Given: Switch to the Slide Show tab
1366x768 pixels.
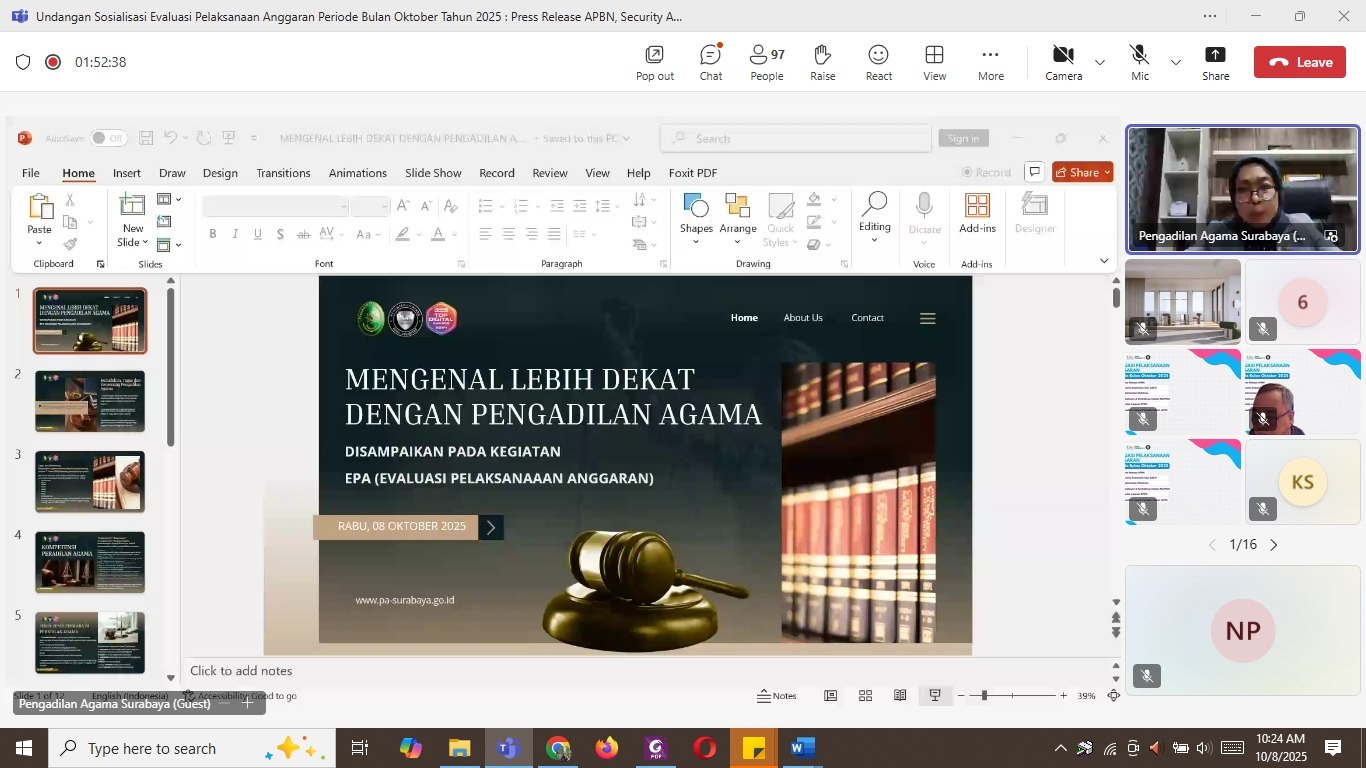Looking at the screenshot, I should (x=433, y=173).
